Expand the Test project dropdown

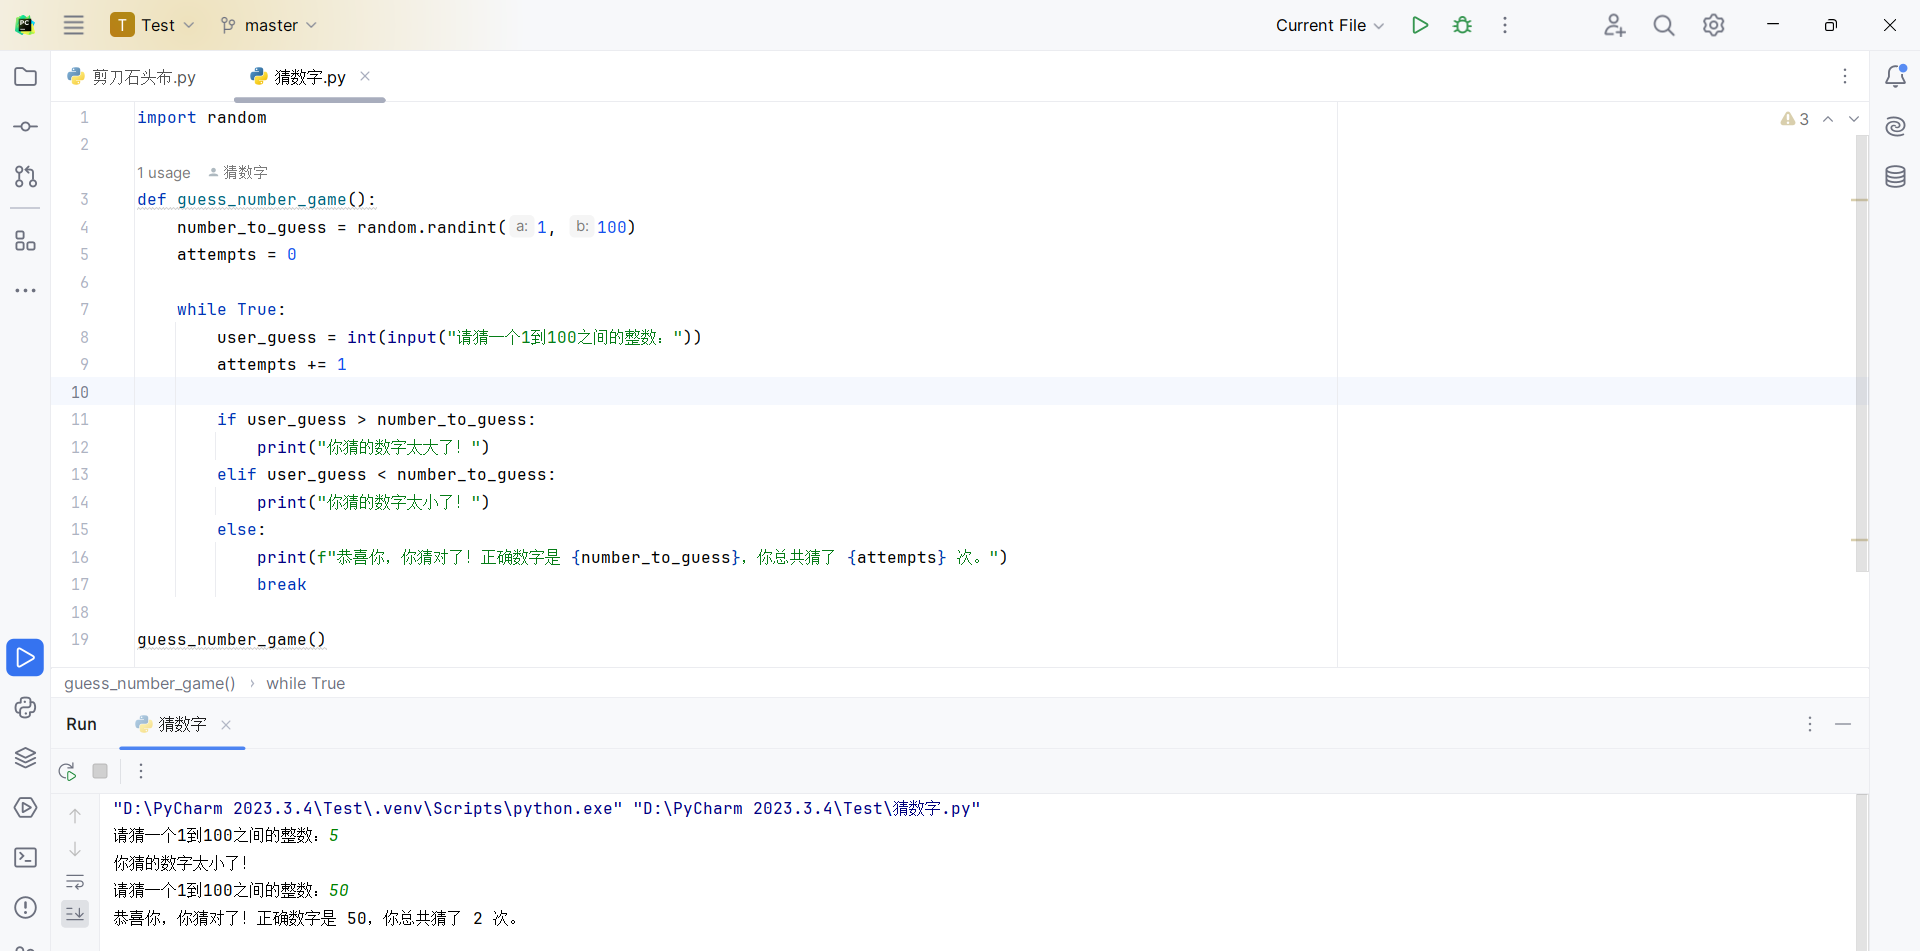153,25
